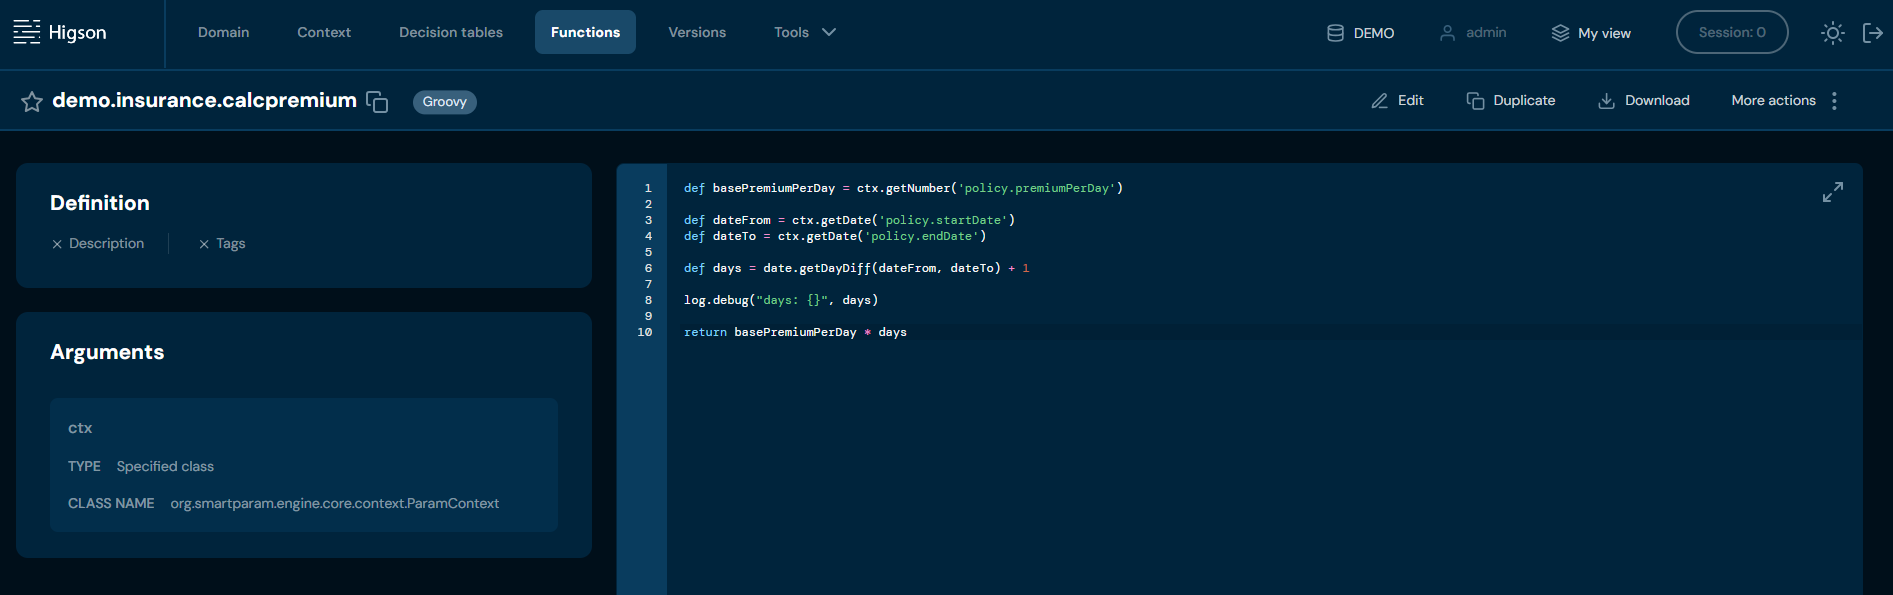Viewport: 1893px width, 595px height.
Task: Open the More actions three-dot menu
Action: pos(1834,101)
